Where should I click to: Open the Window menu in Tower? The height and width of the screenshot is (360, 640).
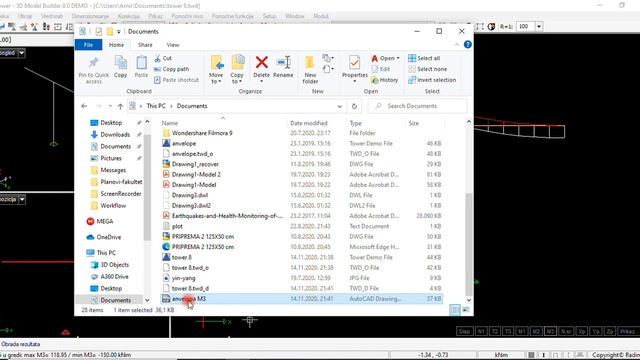(295, 16)
